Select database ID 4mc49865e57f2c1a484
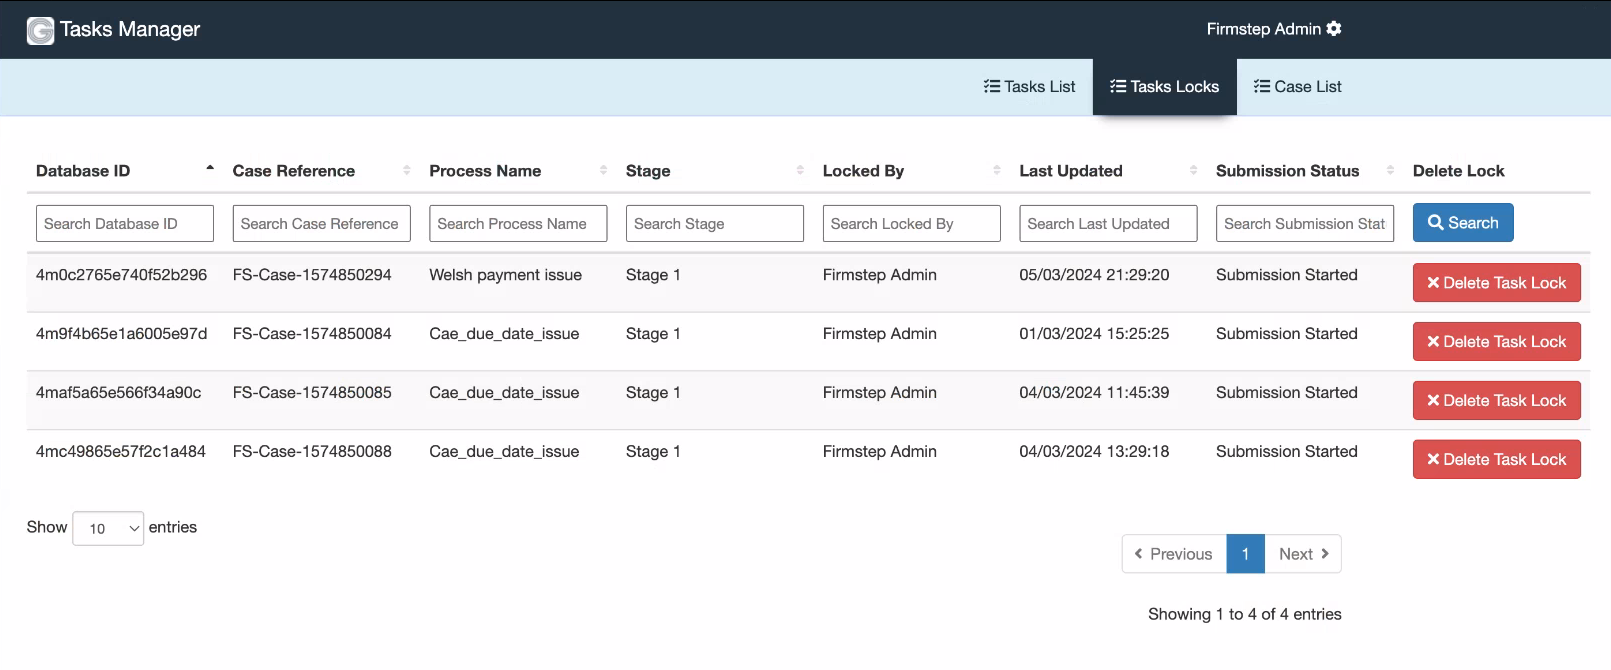The image size is (1611, 670). pyautogui.click(x=120, y=452)
